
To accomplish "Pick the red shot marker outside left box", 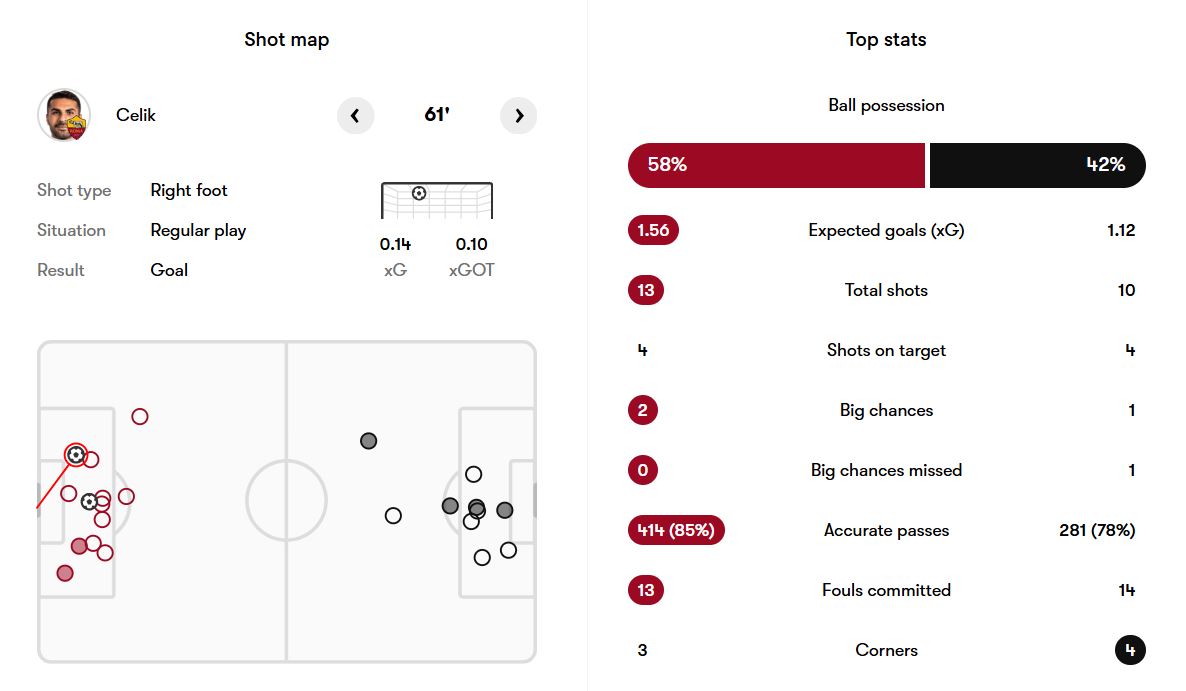I will point(140,416).
